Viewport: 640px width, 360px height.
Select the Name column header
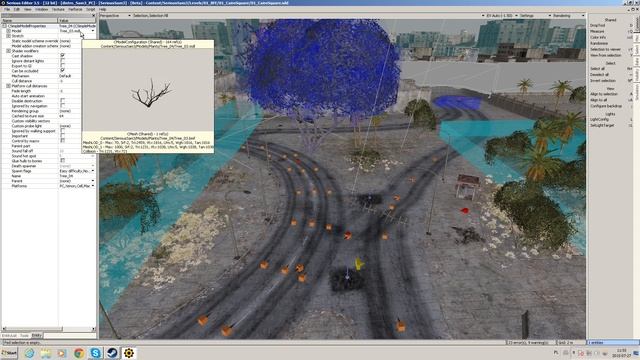click(29, 20)
